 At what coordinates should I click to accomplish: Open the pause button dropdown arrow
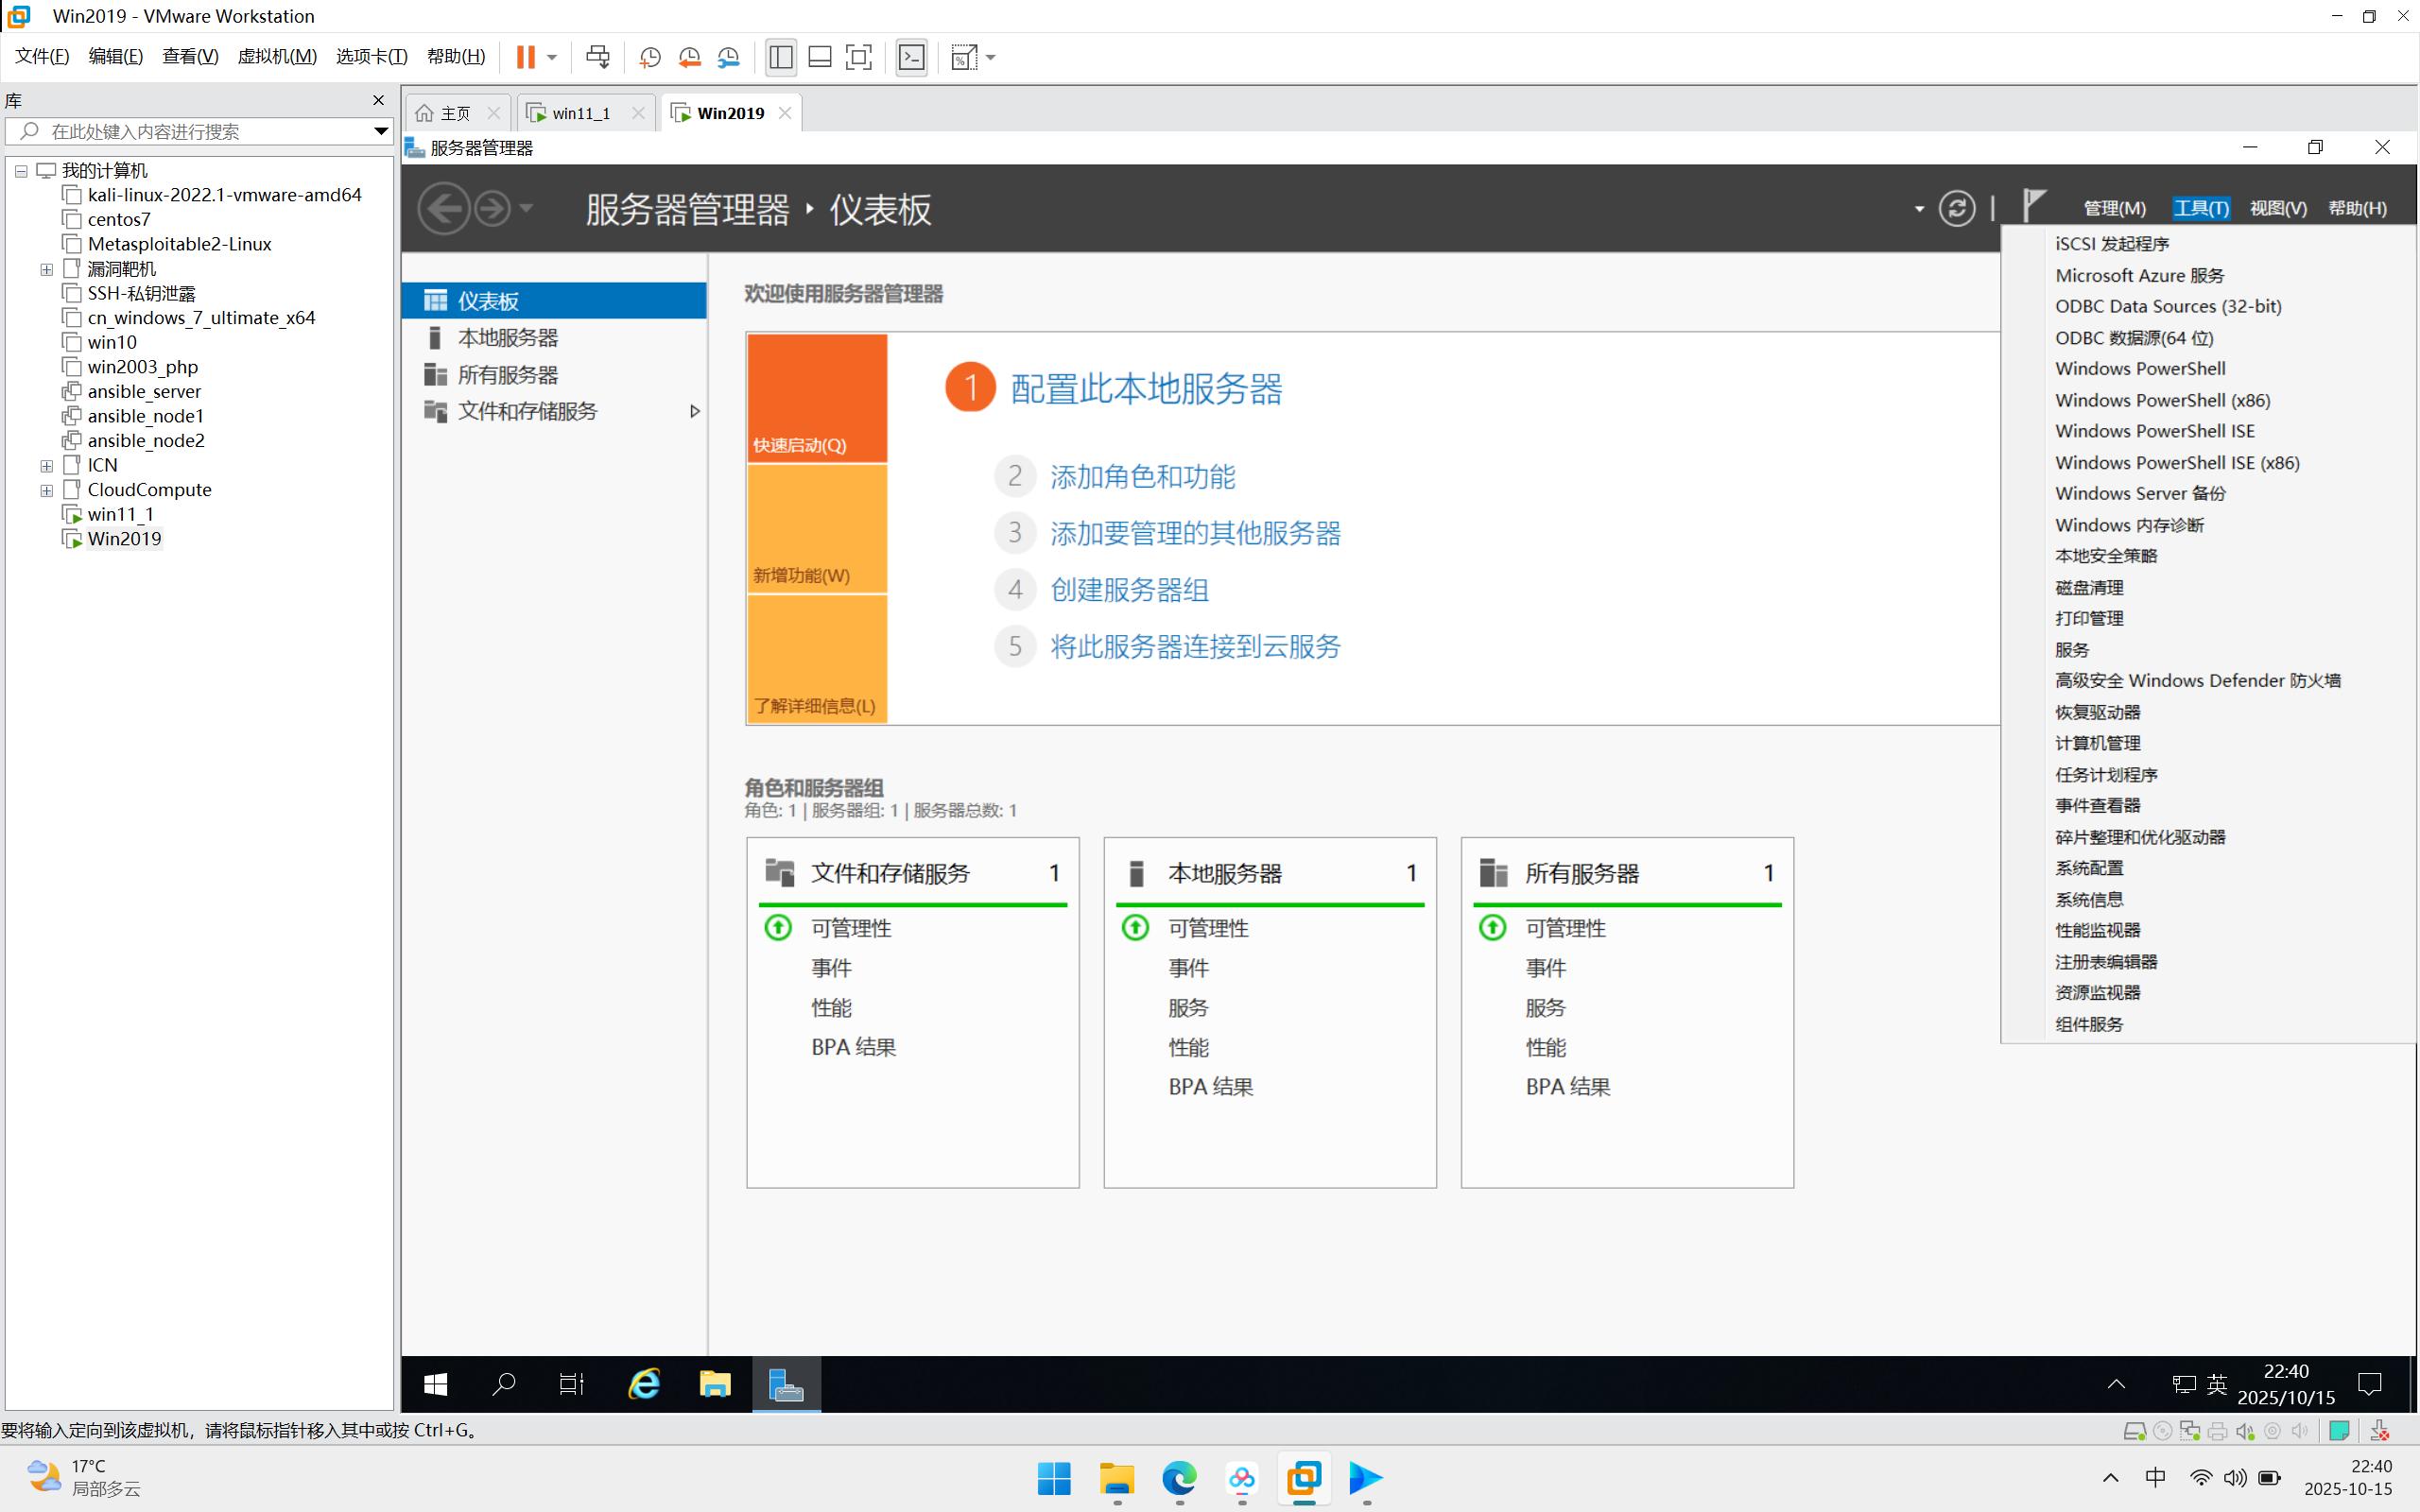click(551, 57)
